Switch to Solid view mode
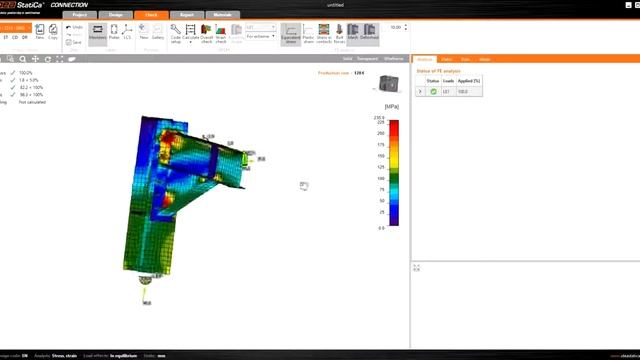 tap(347, 59)
